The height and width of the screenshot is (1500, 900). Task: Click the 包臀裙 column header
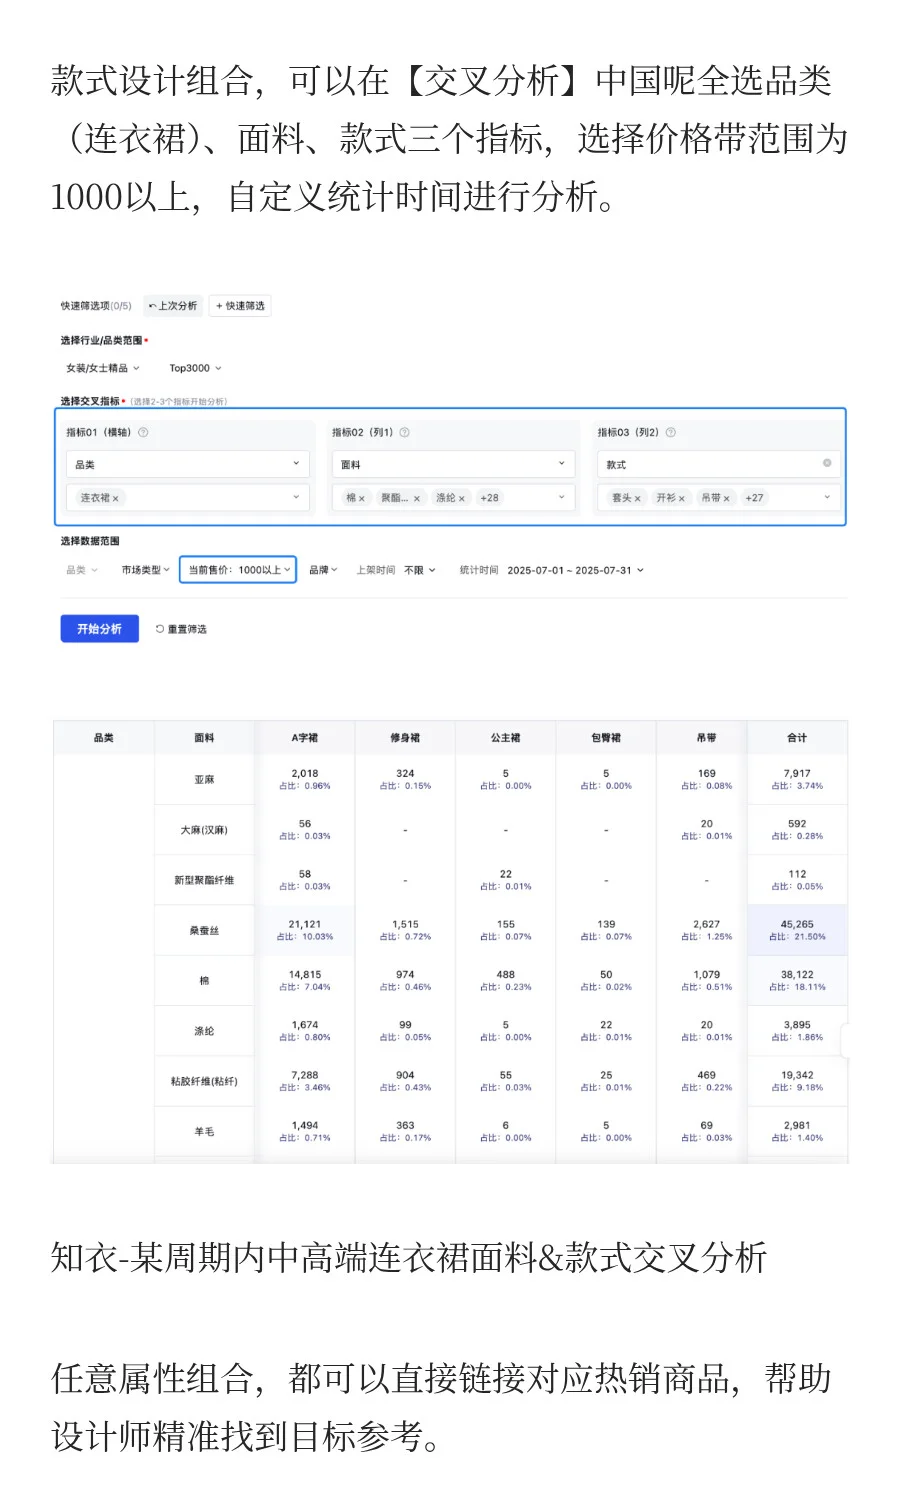pyautogui.click(x=606, y=738)
